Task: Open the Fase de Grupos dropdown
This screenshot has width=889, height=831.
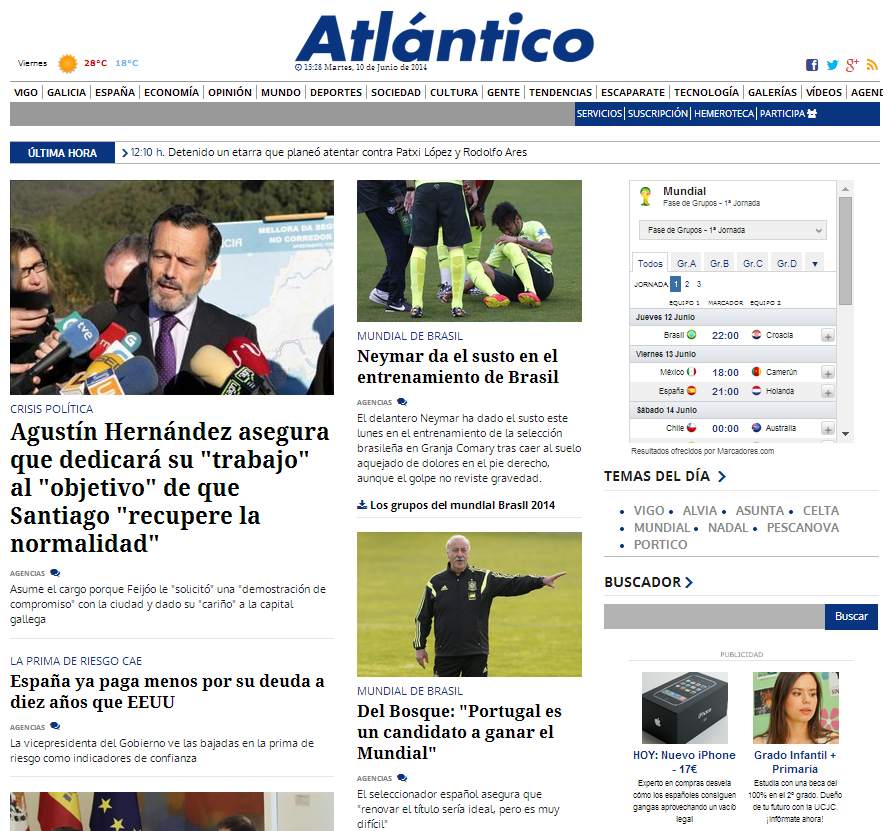Action: coord(733,230)
